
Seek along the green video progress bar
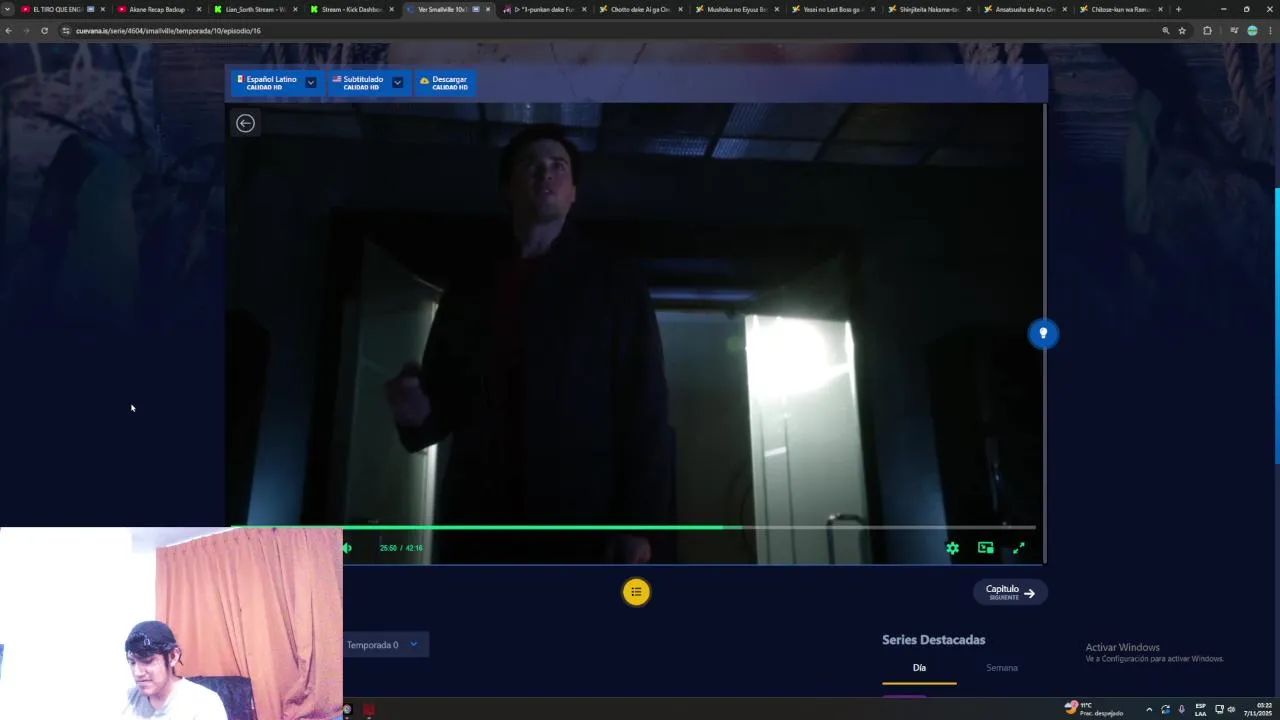[x=633, y=527]
